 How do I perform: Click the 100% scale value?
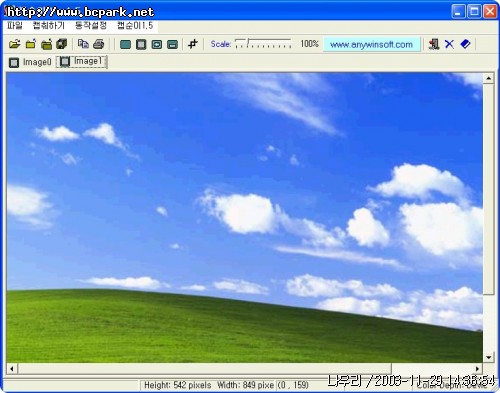[309, 44]
